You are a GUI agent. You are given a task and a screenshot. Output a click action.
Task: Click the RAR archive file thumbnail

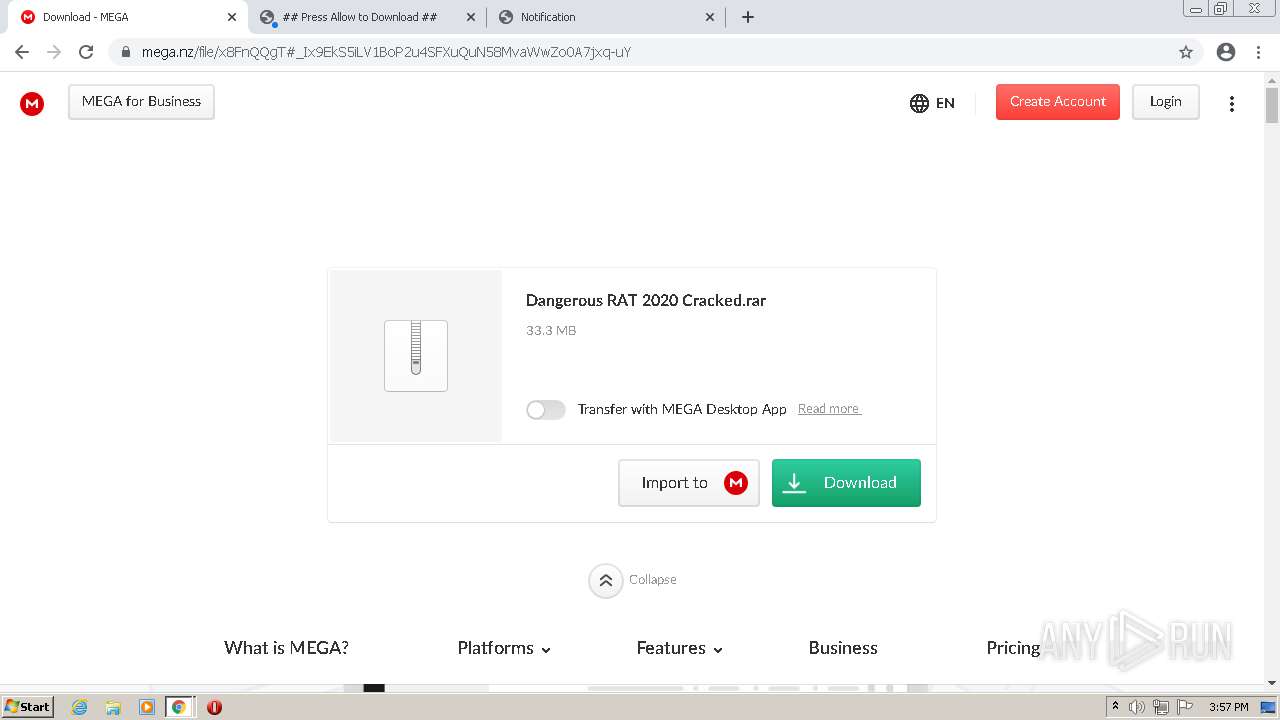[416, 356]
